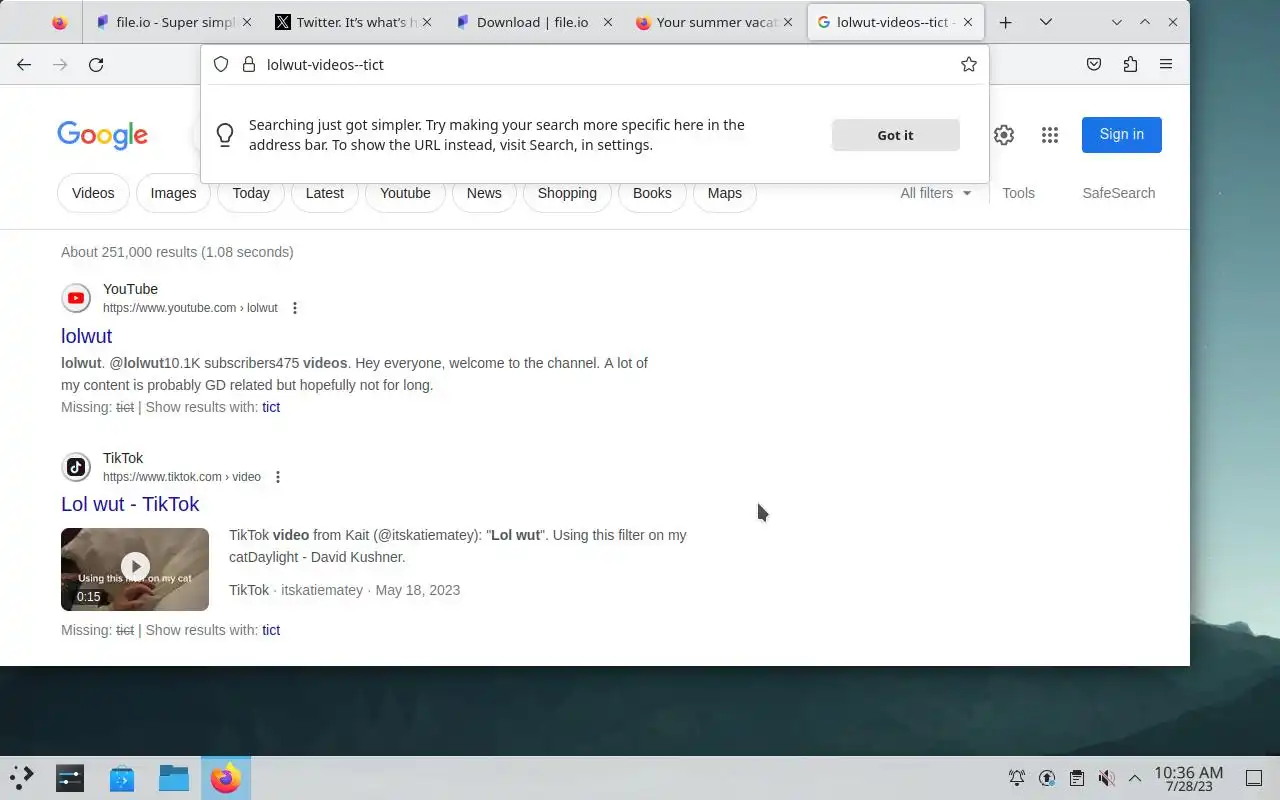Open the Google apps grid
Viewport: 1280px width, 800px height.
click(1049, 135)
